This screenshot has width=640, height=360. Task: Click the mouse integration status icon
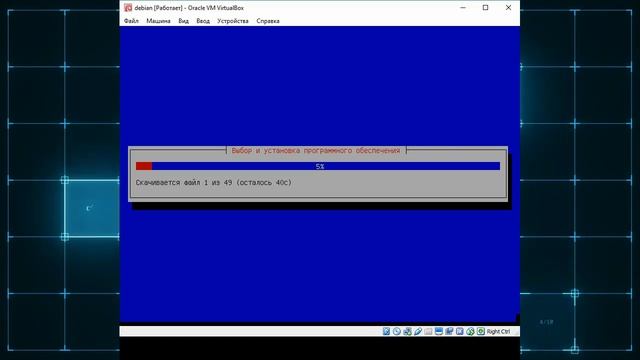(x=470, y=331)
